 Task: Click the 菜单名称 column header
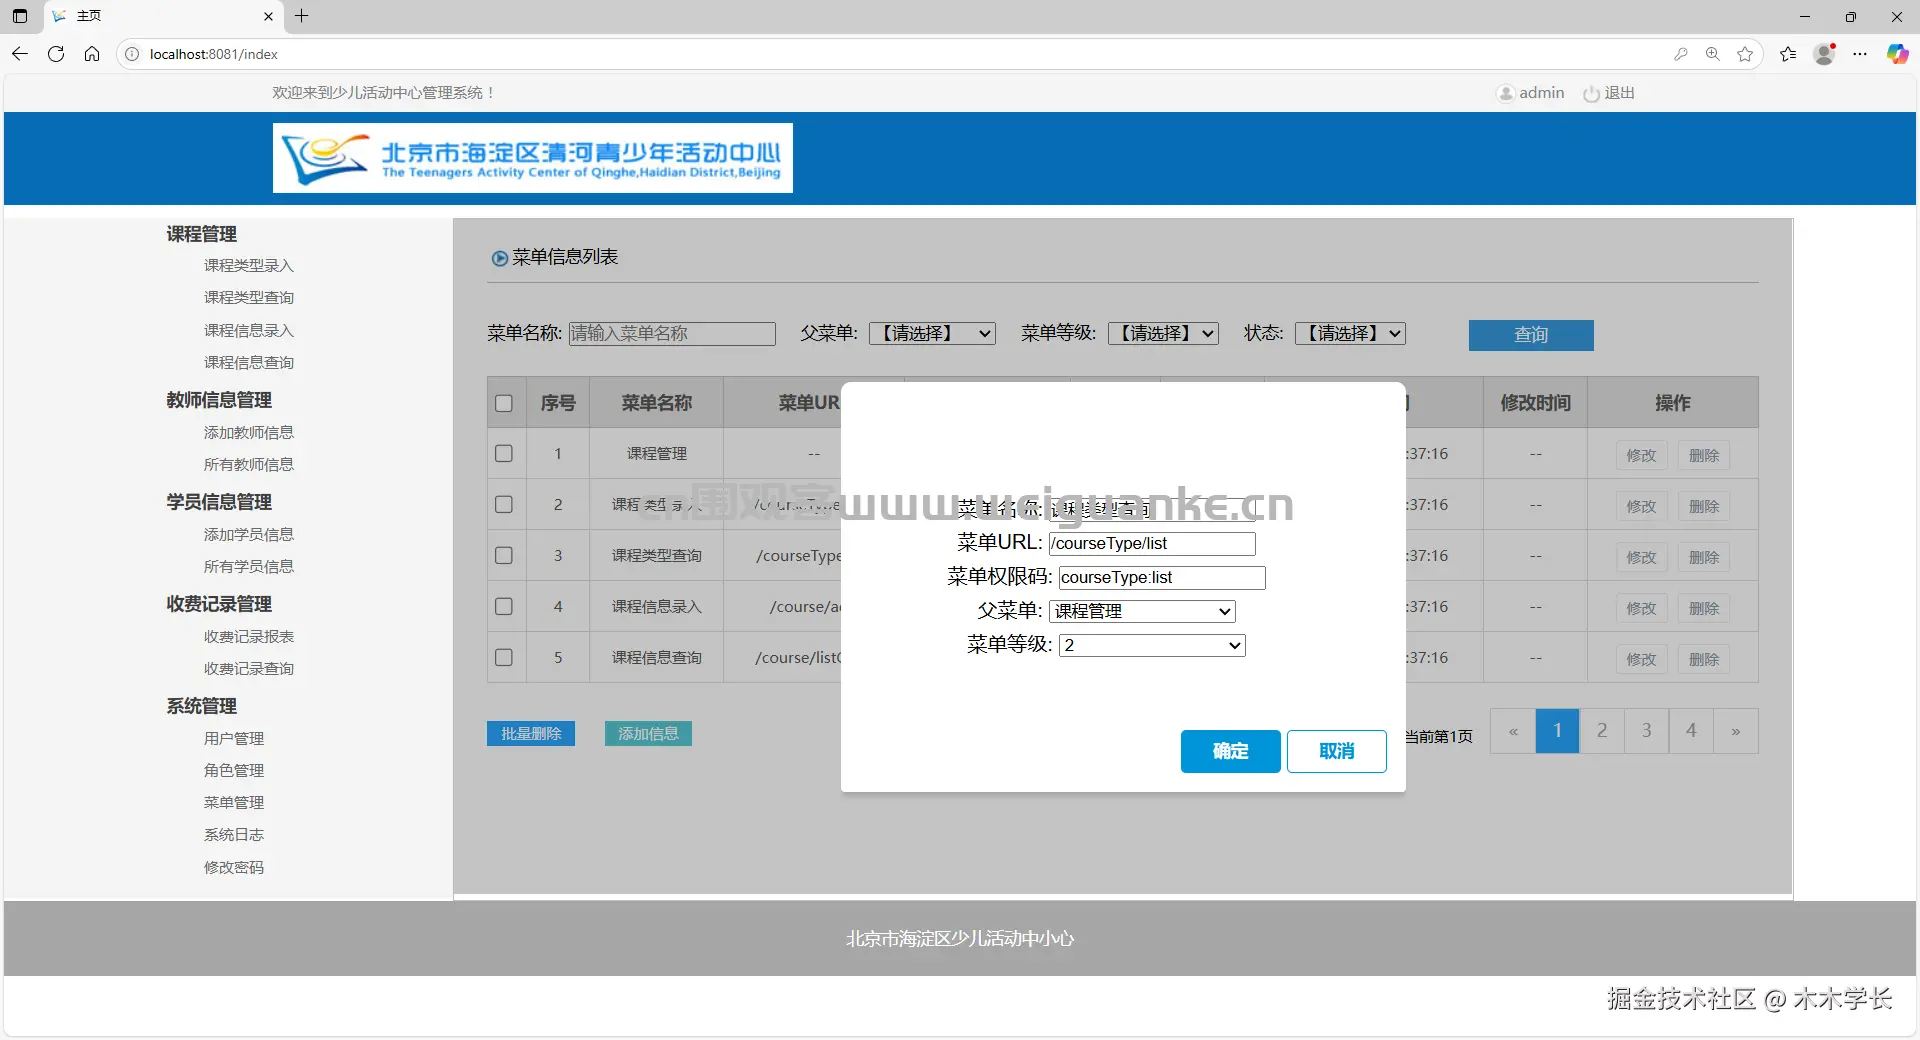(656, 403)
